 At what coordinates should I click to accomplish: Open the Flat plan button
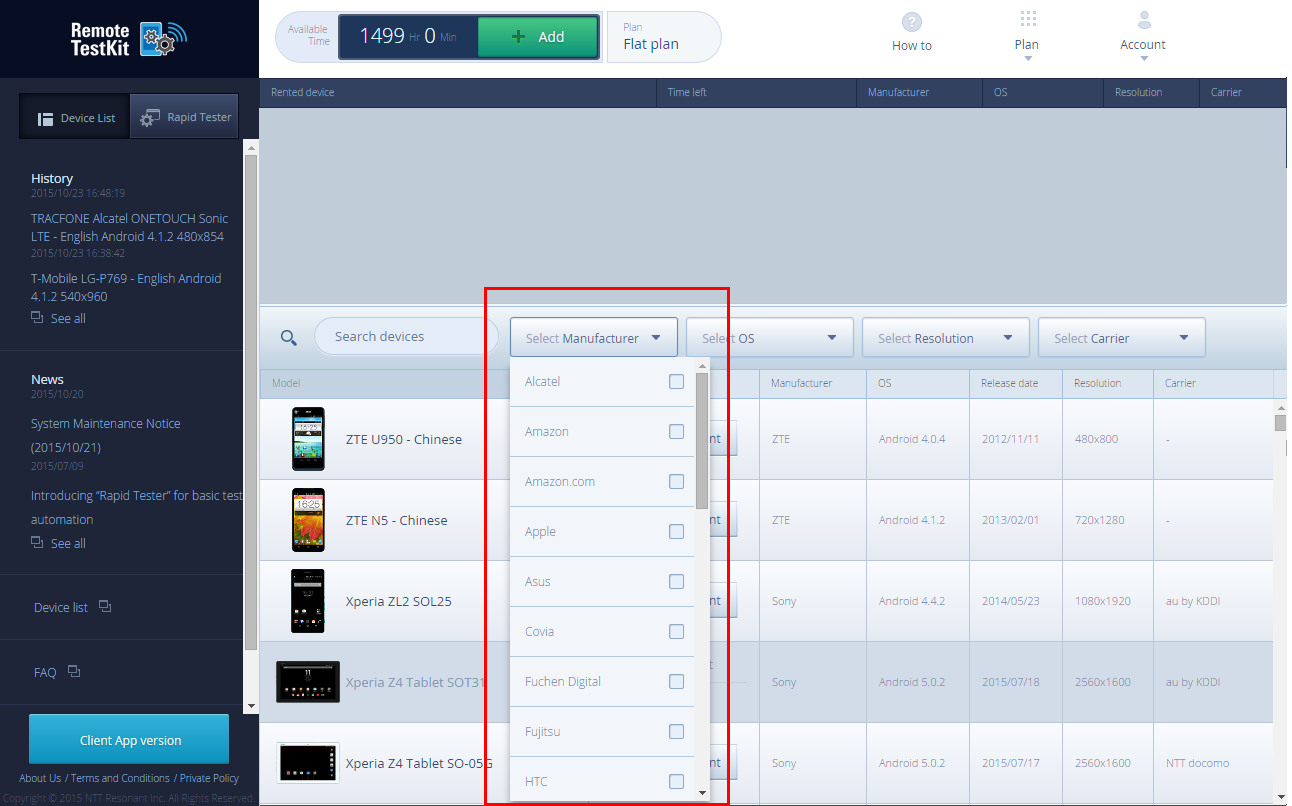[x=664, y=37]
